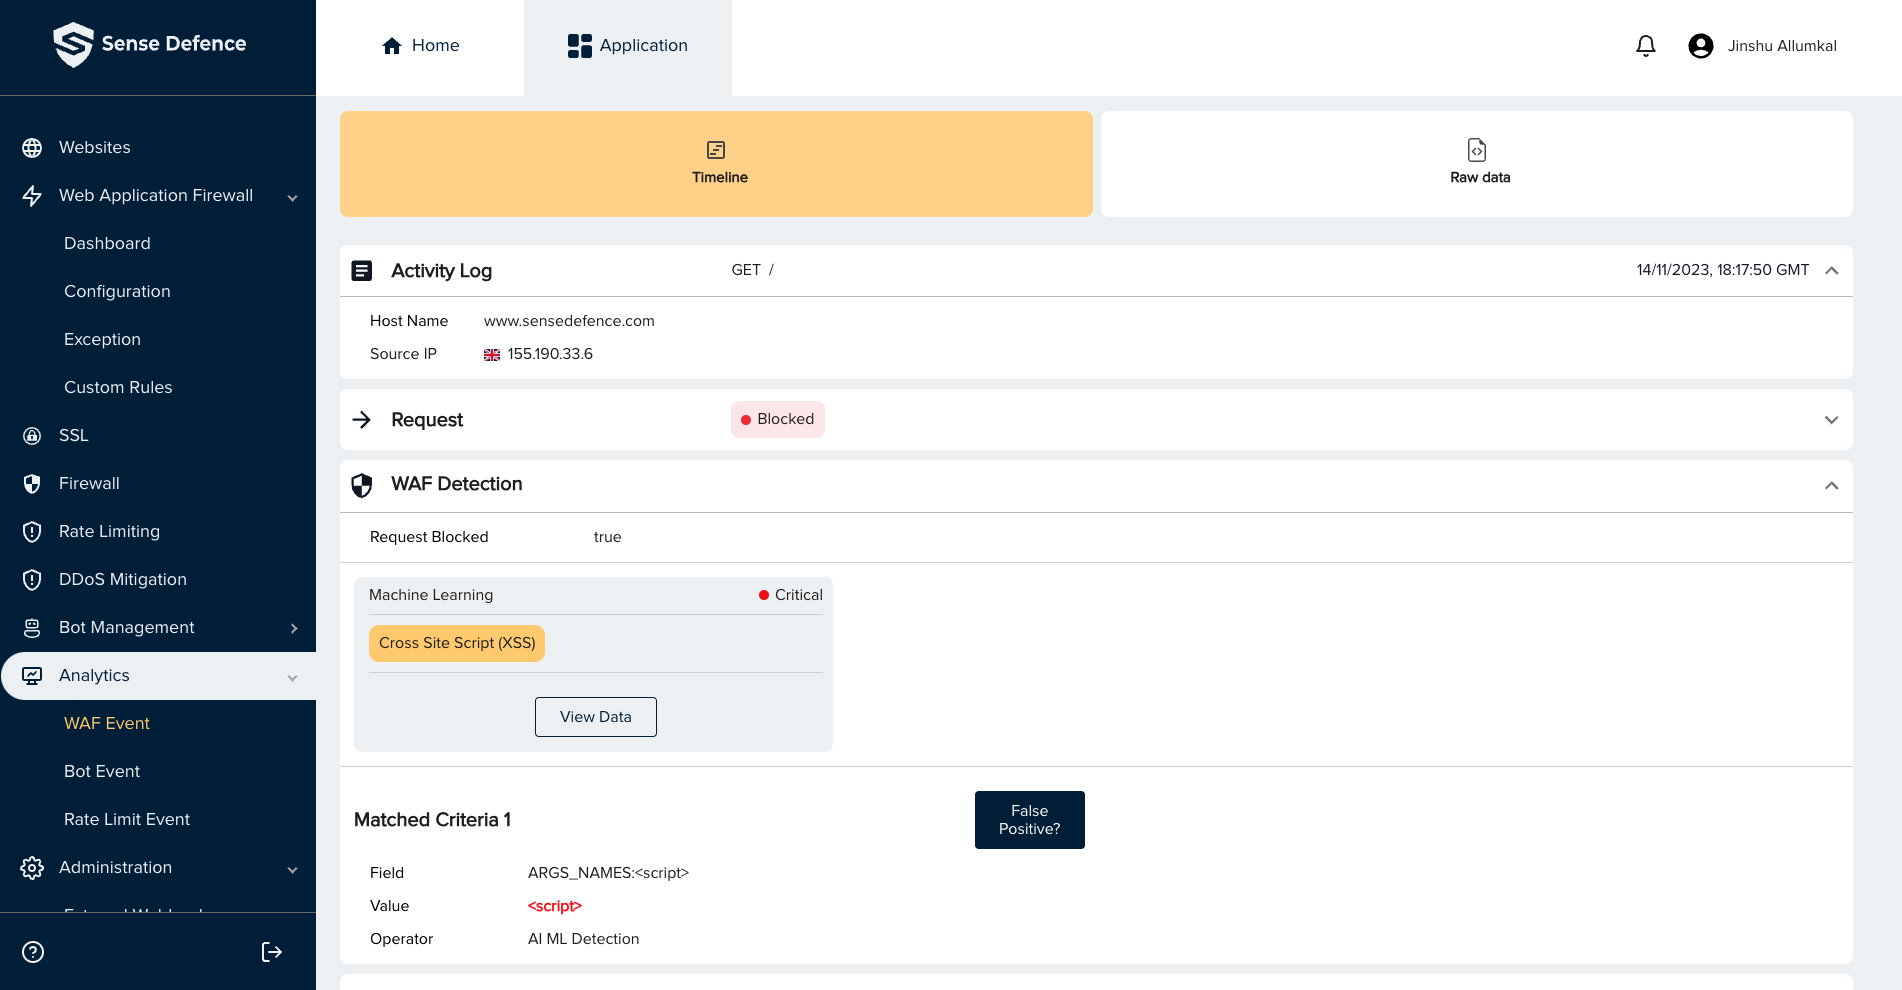Click the logout icon at sidebar bottom
The width and height of the screenshot is (1902, 990).
(x=271, y=952)
